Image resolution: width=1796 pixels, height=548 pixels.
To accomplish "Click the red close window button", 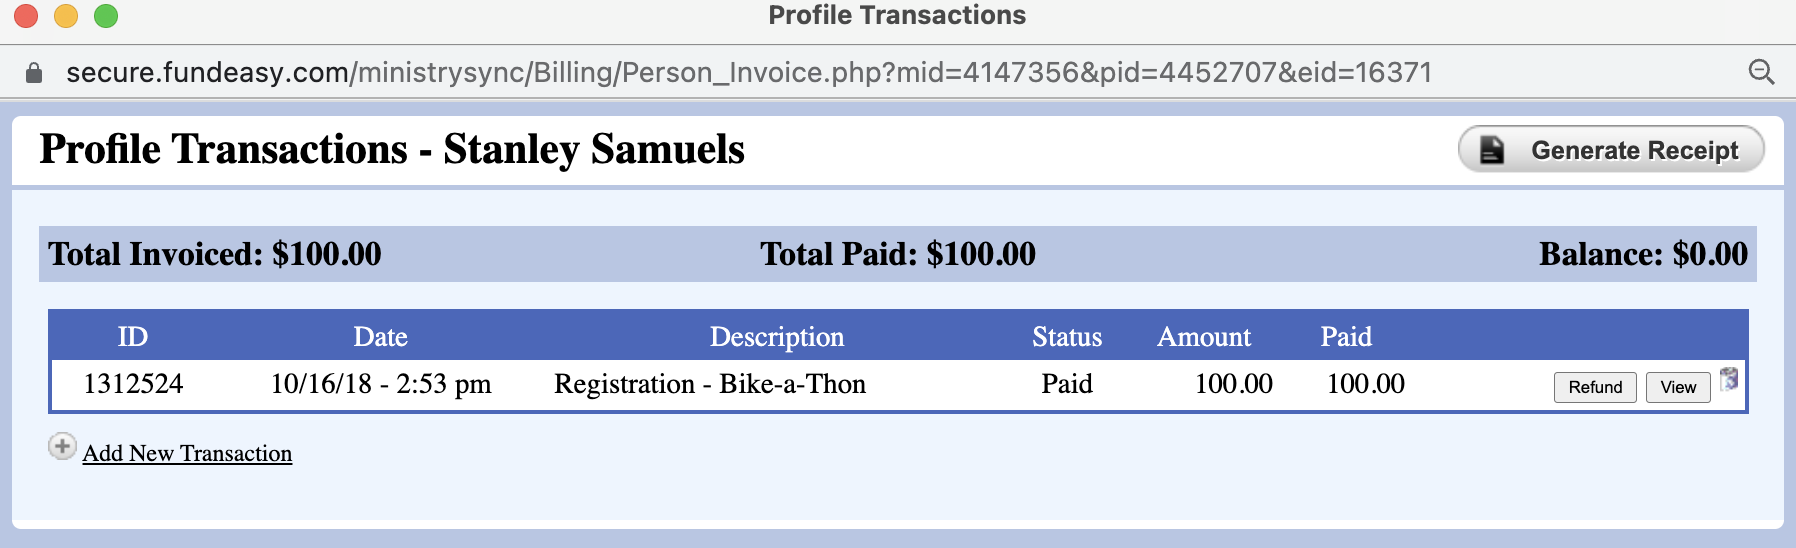I will click(x=26, y=16).
